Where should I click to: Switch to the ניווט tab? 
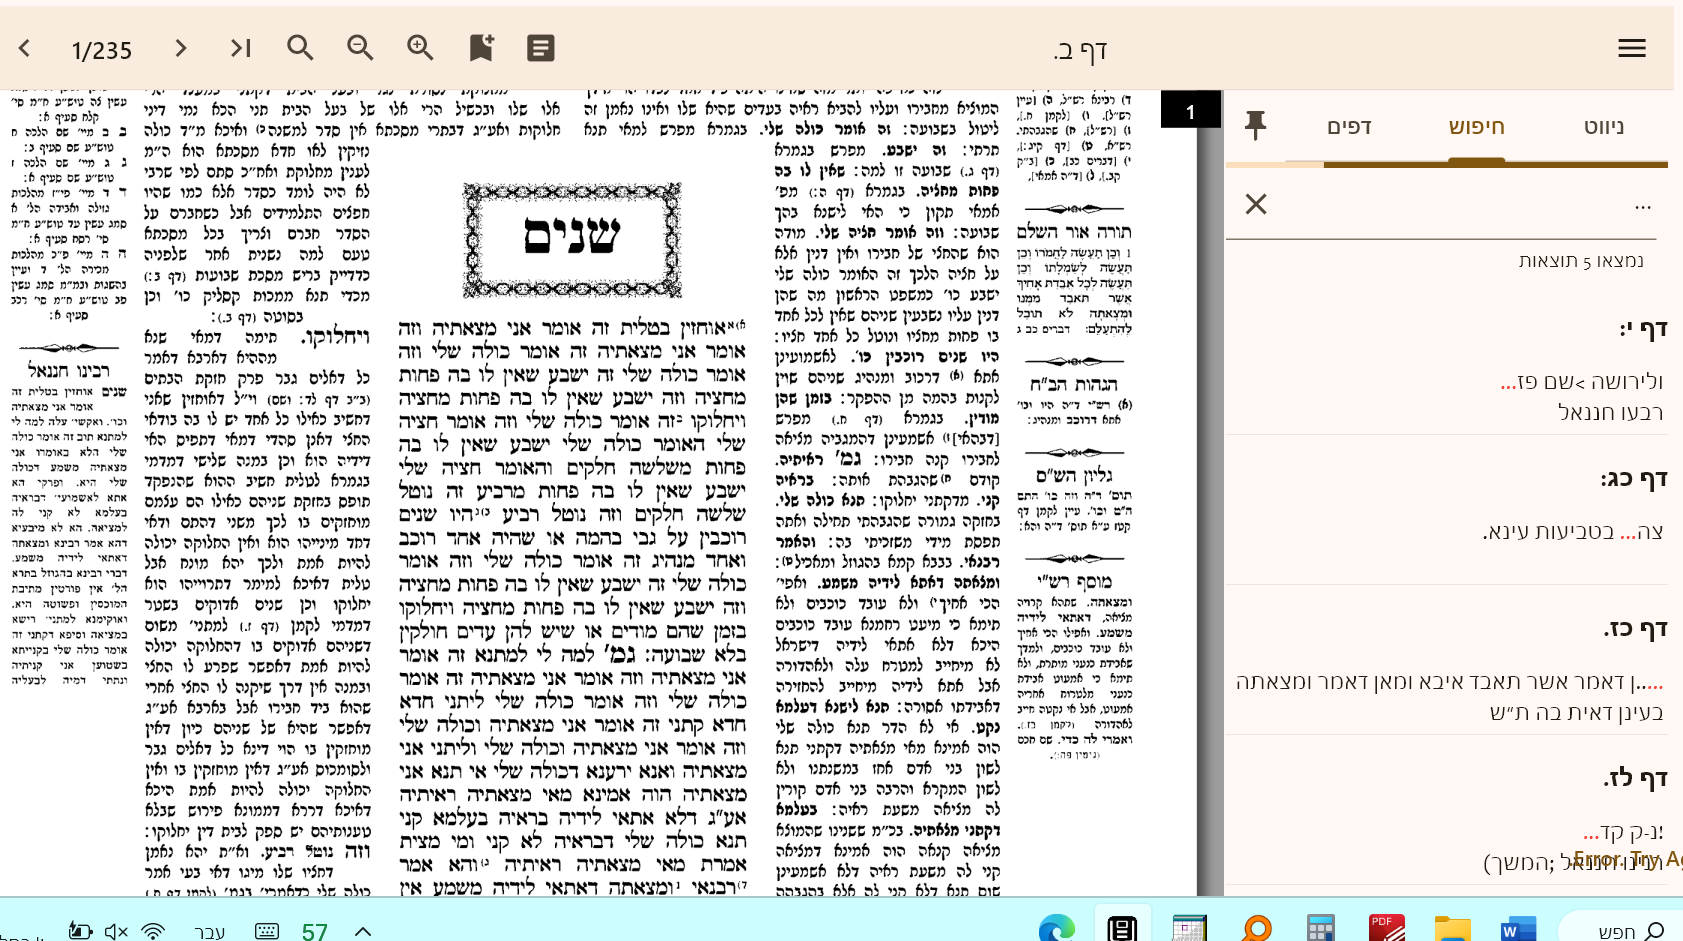(x=1603, y=127)
